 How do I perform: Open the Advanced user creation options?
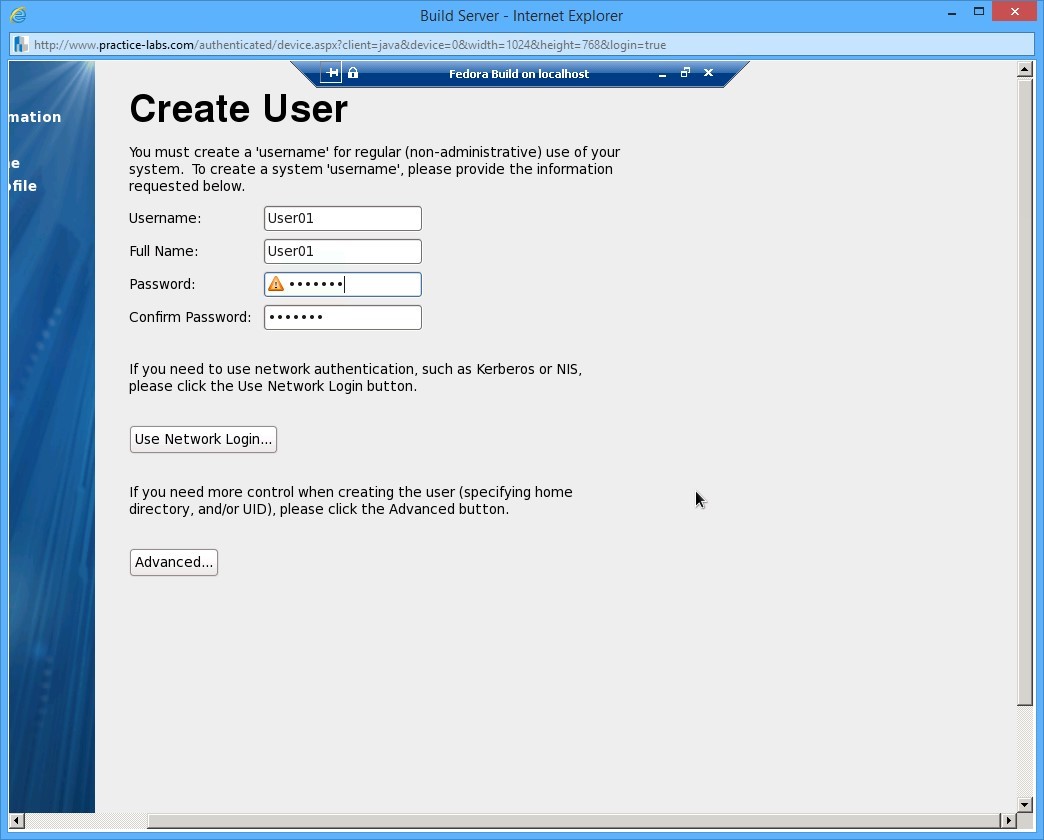173,562
